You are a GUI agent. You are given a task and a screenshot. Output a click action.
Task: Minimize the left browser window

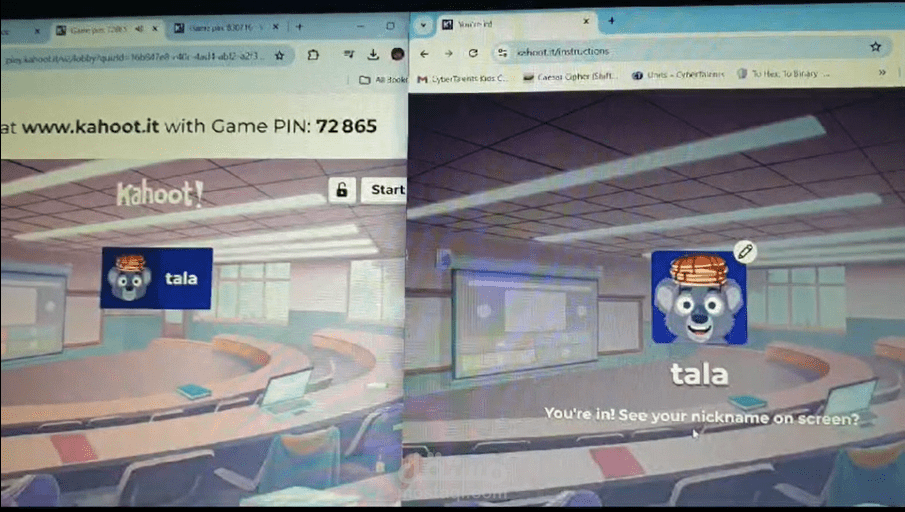[x=361, y=26]
